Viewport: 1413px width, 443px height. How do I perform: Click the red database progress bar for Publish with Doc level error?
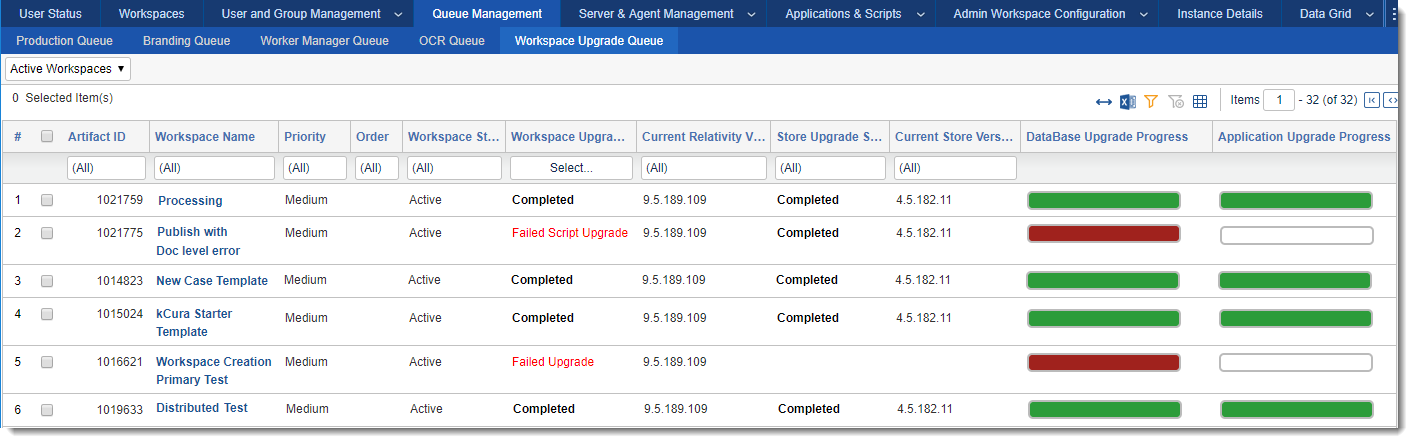click(1104, 234)
